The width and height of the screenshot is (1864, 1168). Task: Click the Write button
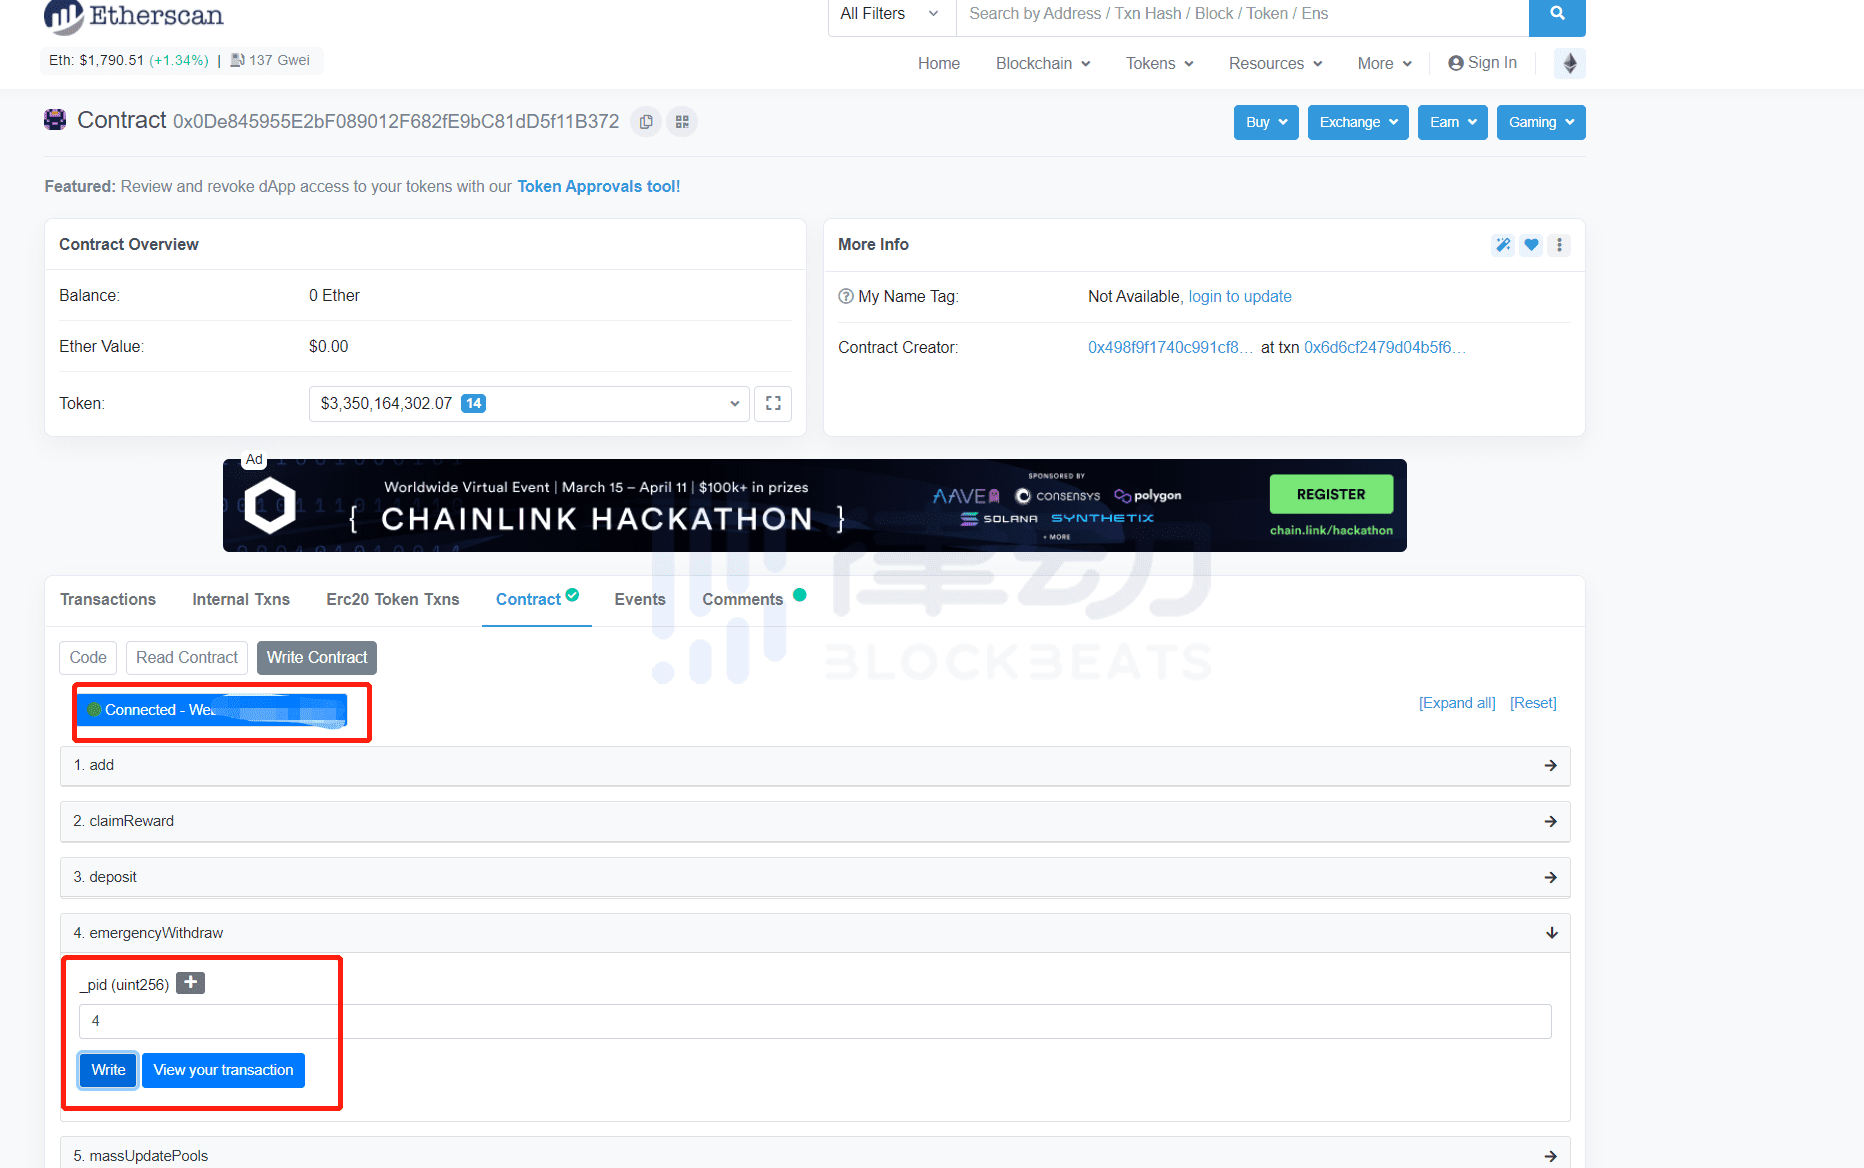[x=108, y=1070]
